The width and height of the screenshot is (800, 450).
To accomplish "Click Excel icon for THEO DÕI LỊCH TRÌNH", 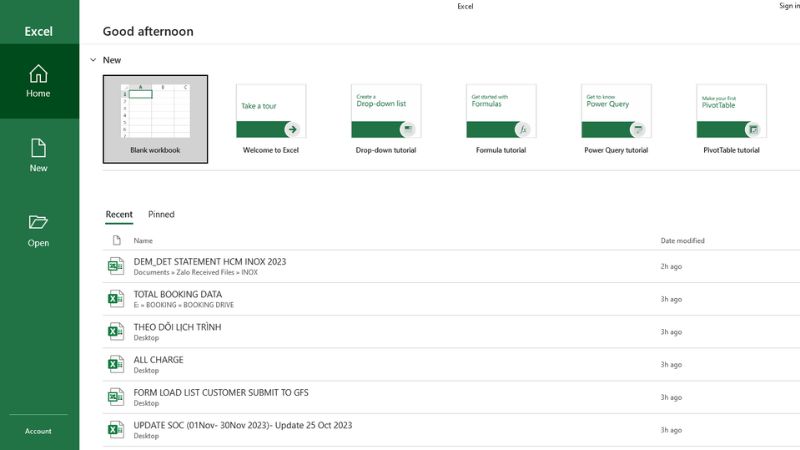I will pos(116,332).
